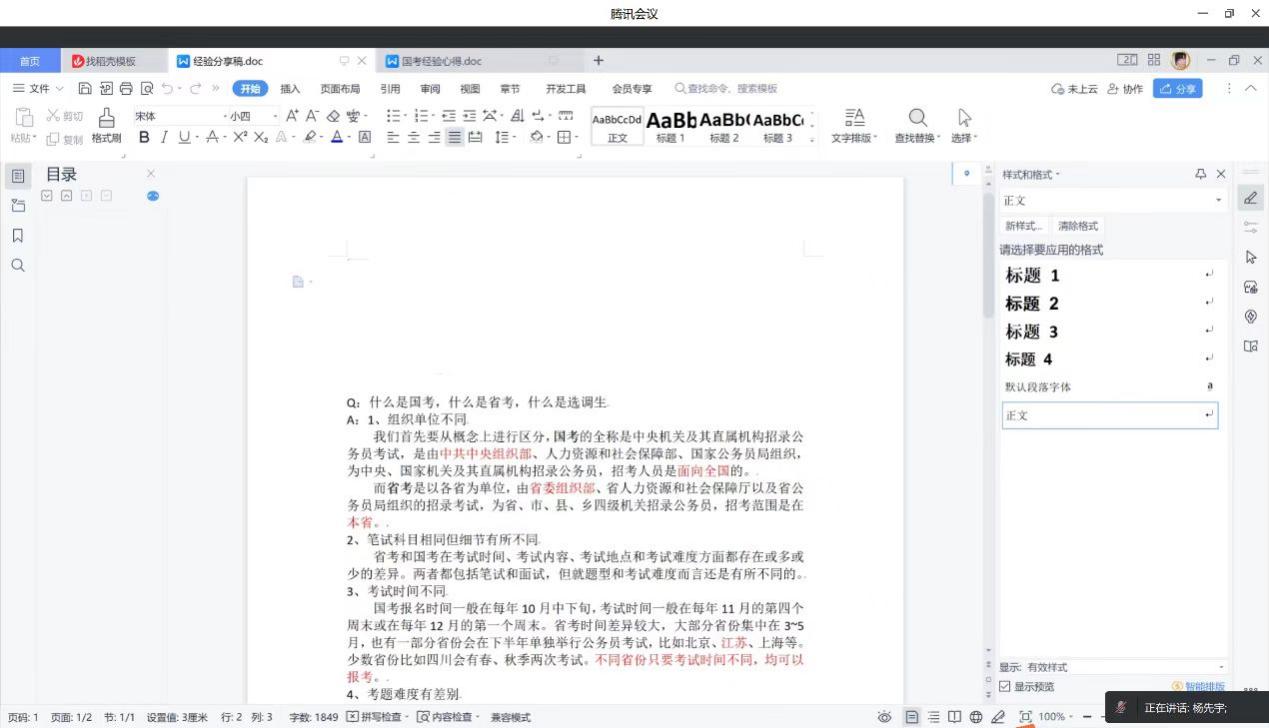
Task: Click the 清除格式 button
Action: 1078,226
